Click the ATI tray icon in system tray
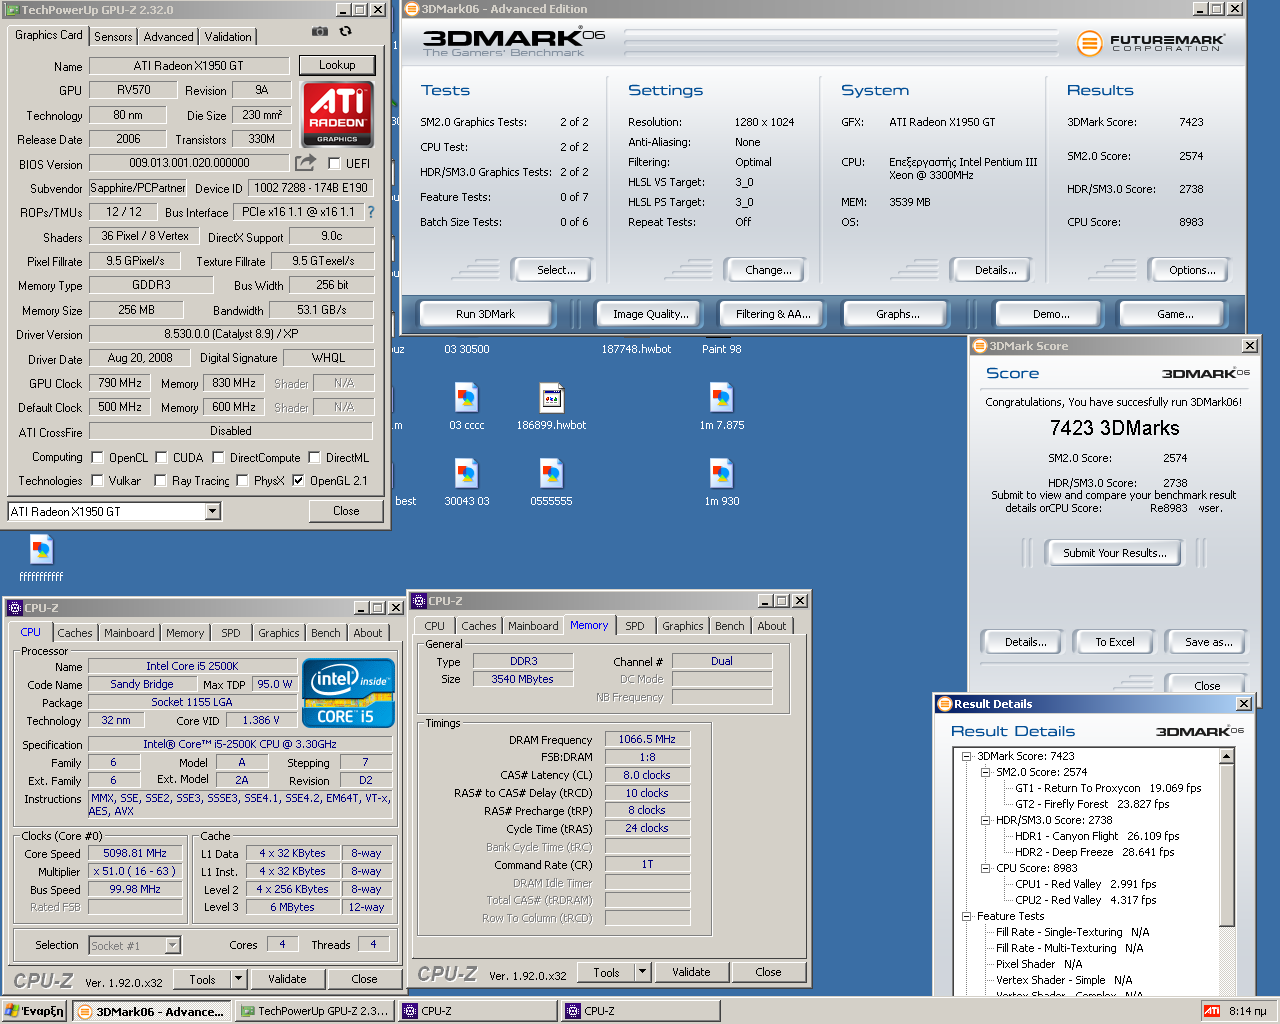 click(1211, 1011)
